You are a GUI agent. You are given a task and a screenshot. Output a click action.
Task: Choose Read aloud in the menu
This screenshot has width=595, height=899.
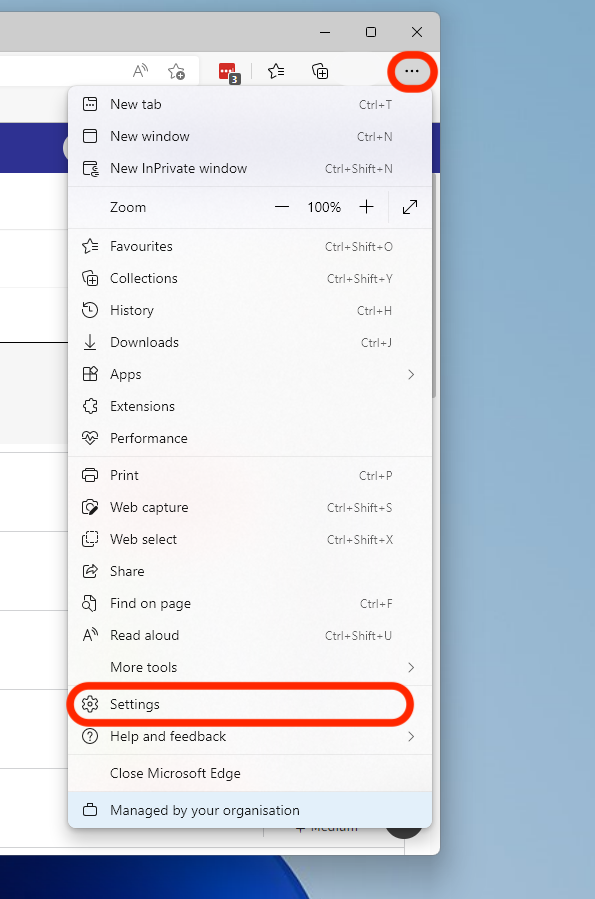pos(250,636)
